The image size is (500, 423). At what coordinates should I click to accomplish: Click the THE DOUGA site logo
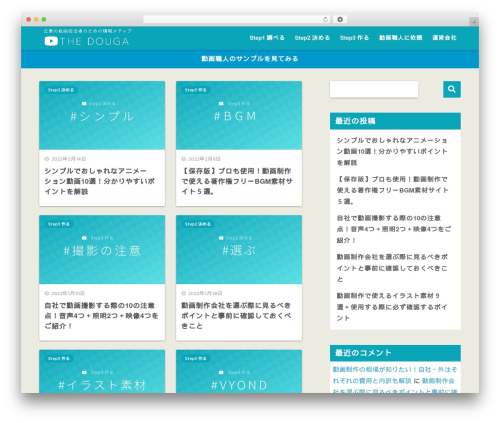point(87,41)
